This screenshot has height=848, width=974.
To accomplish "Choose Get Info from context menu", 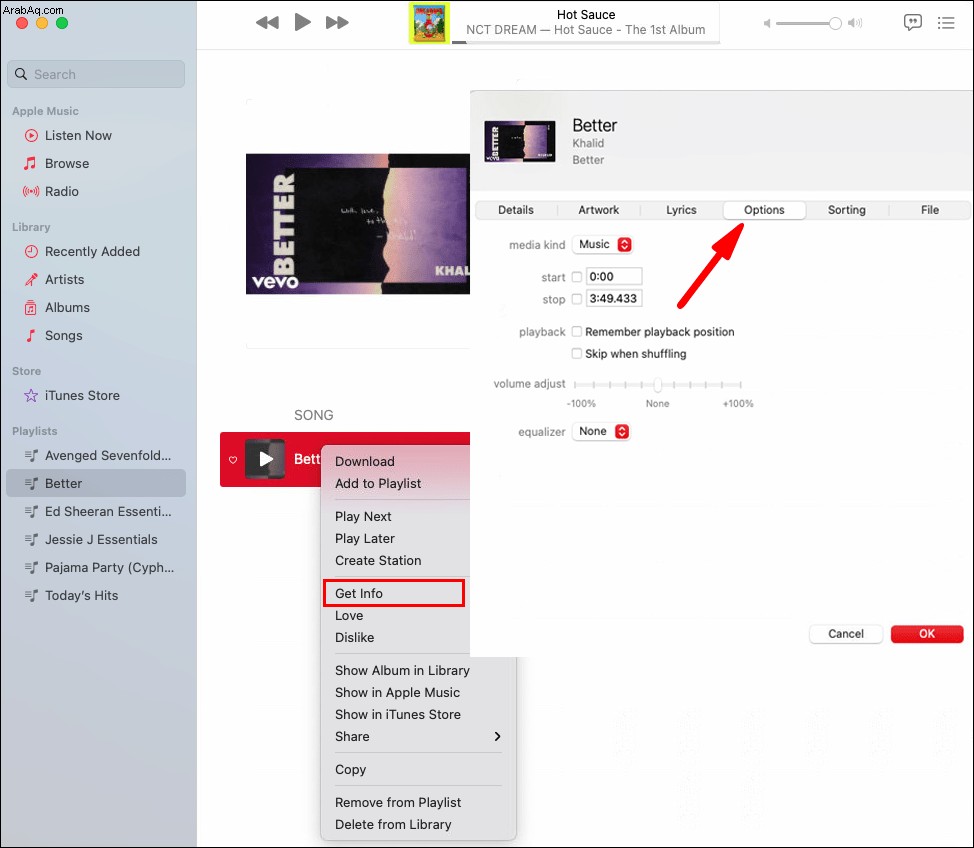I will (394, 593).
